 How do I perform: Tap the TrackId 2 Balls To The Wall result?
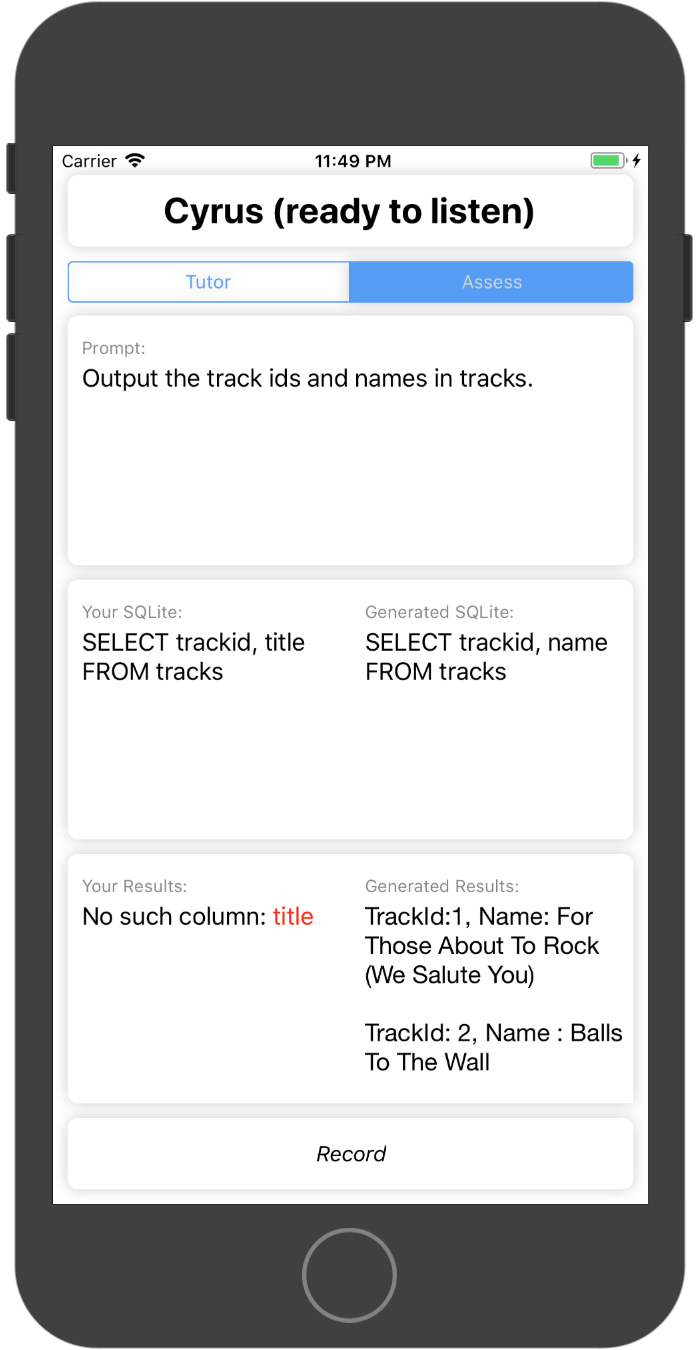coord(493,1047)
